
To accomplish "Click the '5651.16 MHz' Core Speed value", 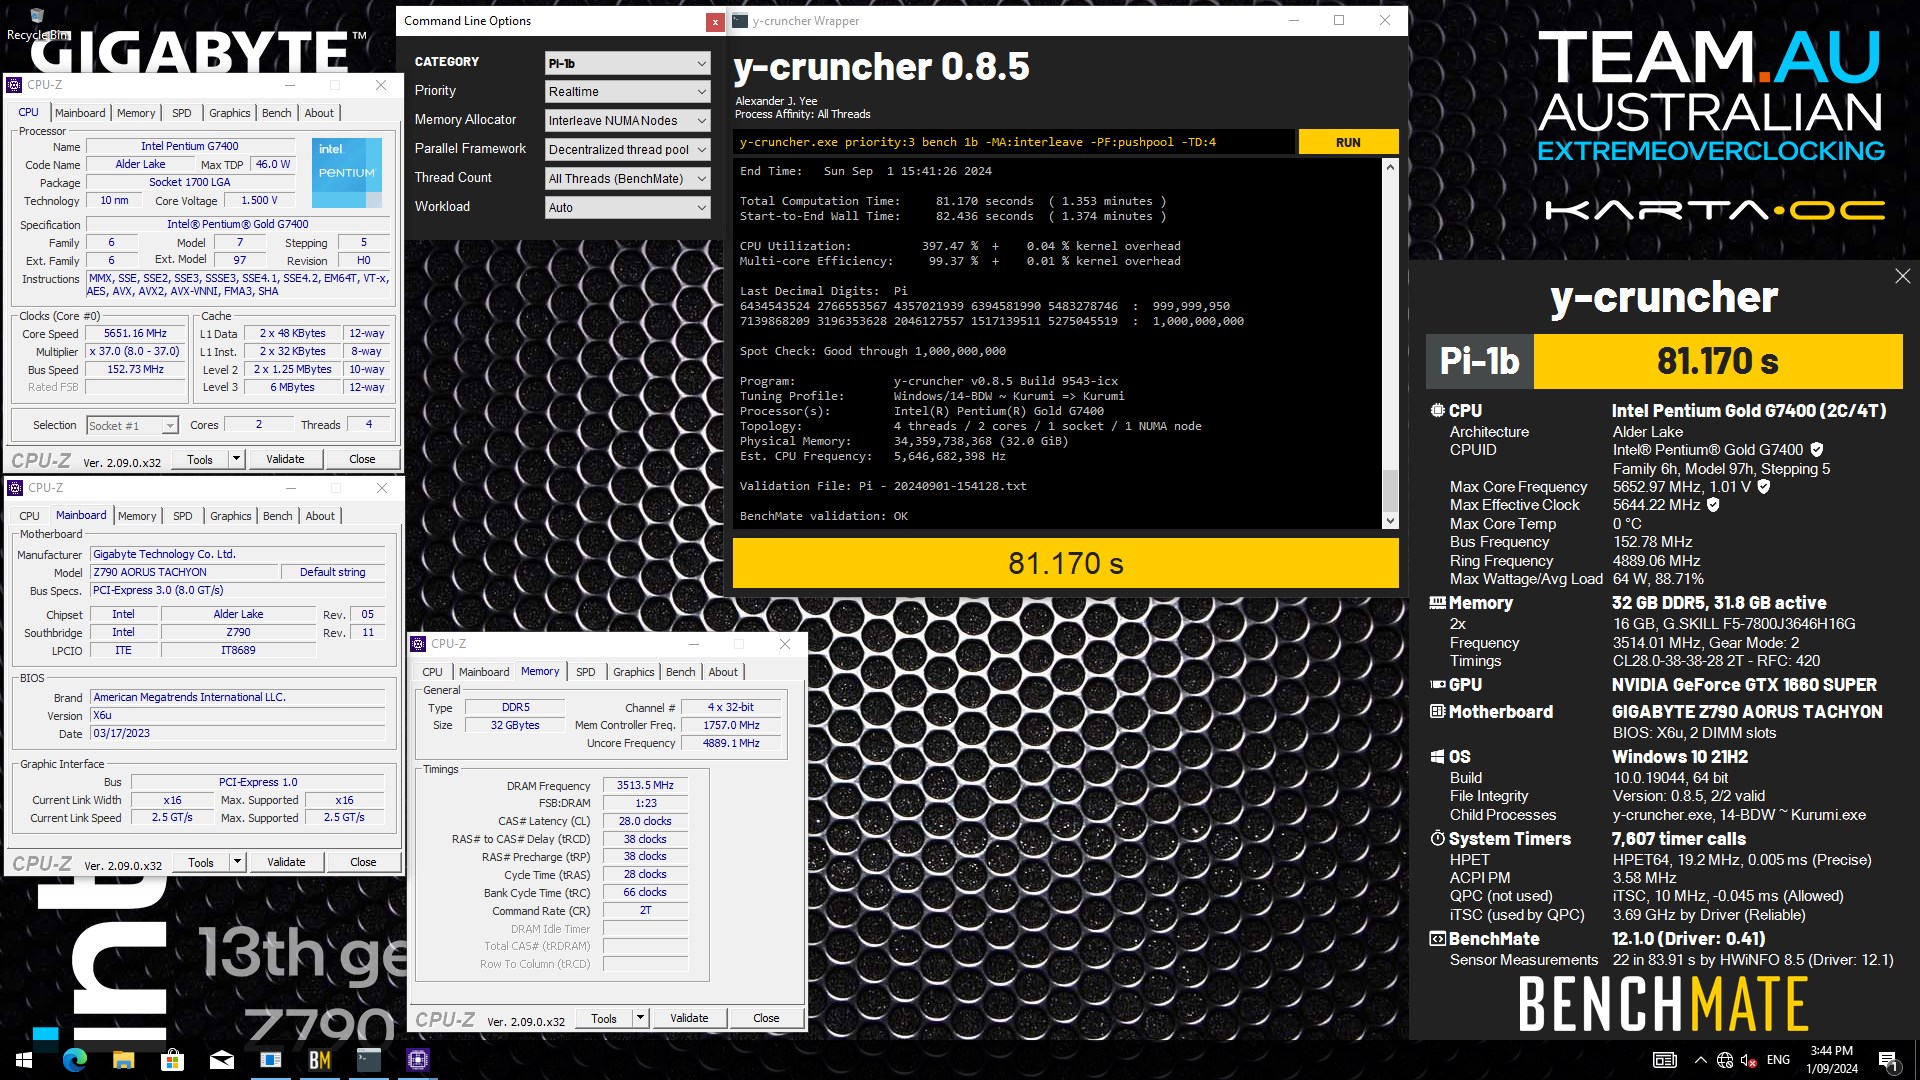I will pyautogui.click(x=136, y=334).
